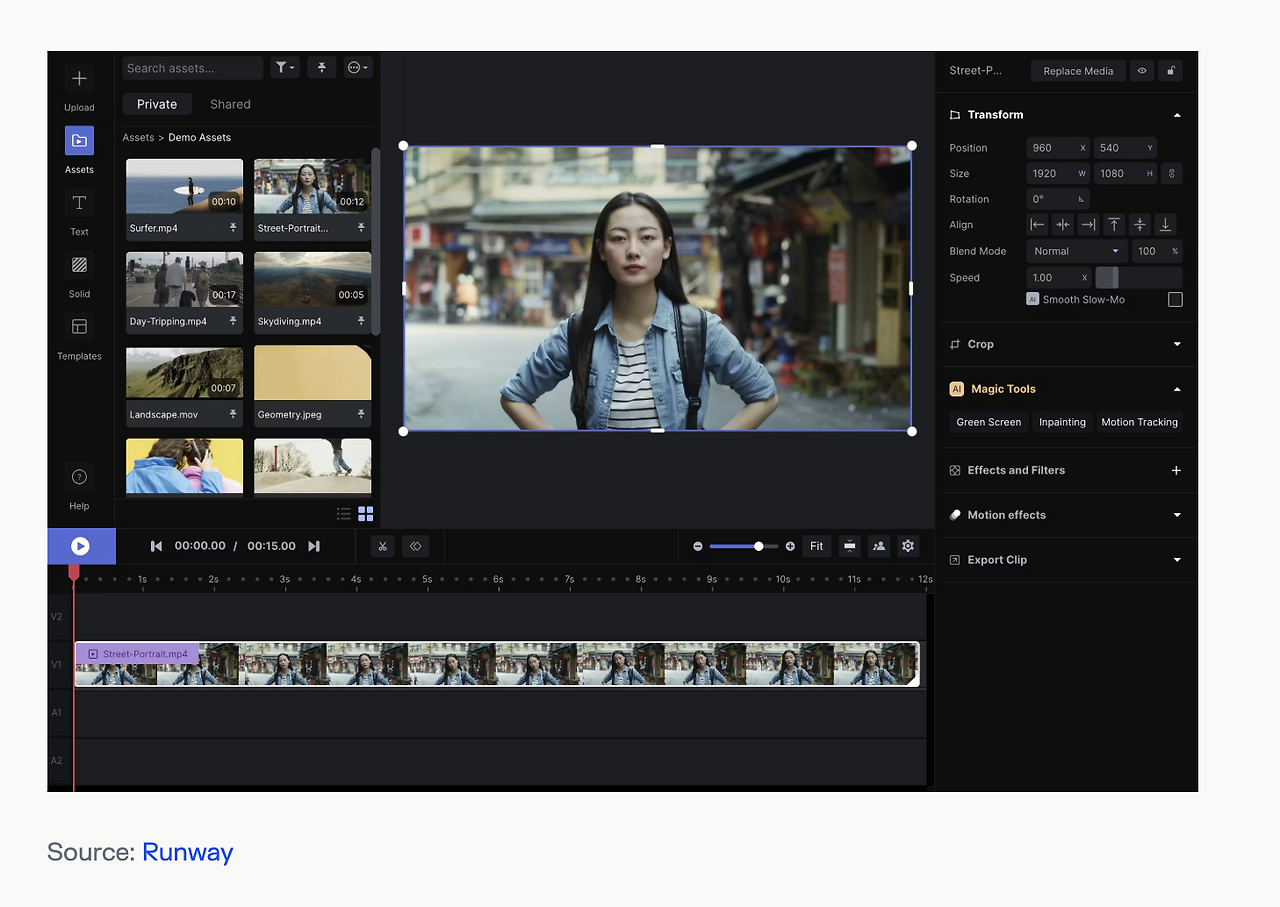Open the Solid layer tool
Viewport: 1280px width, 907px height.
79,265
